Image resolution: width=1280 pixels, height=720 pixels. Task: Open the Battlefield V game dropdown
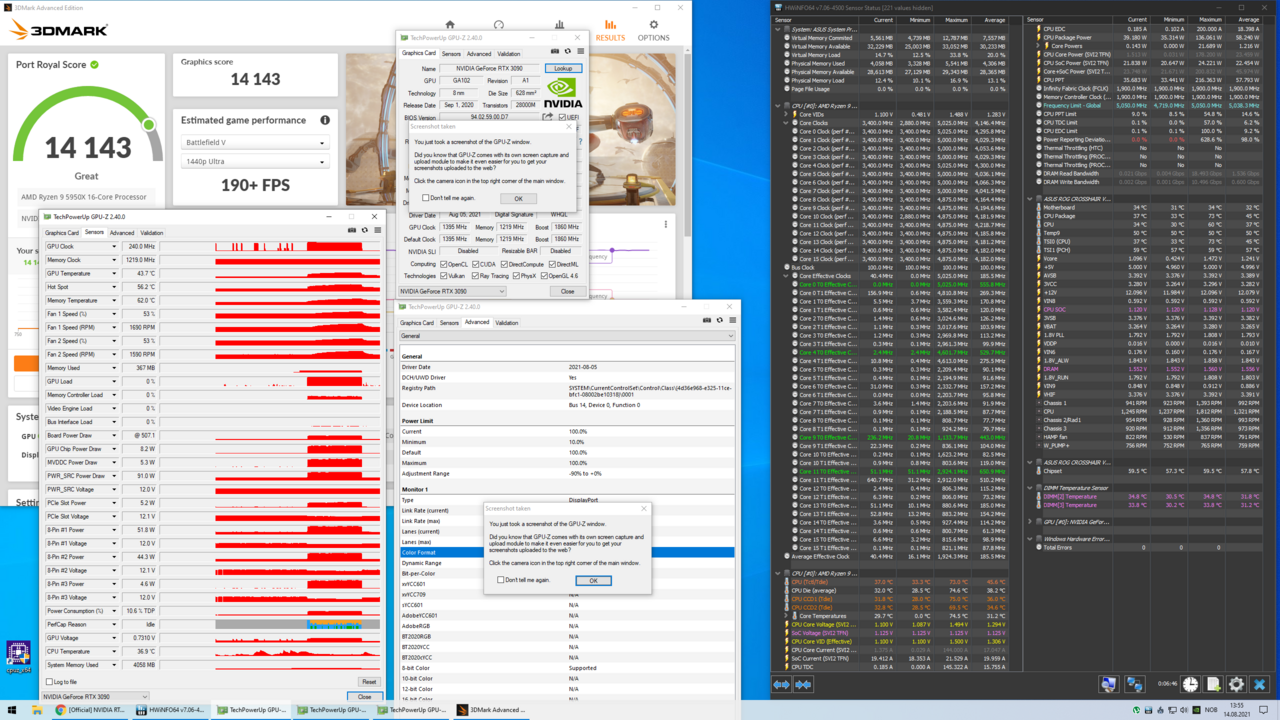point(255,143)
